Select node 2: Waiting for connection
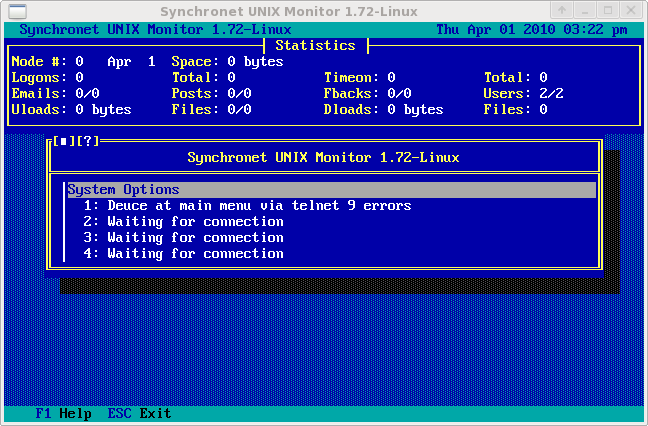Screen dimensions: 648x426 [x=331, y=222]
